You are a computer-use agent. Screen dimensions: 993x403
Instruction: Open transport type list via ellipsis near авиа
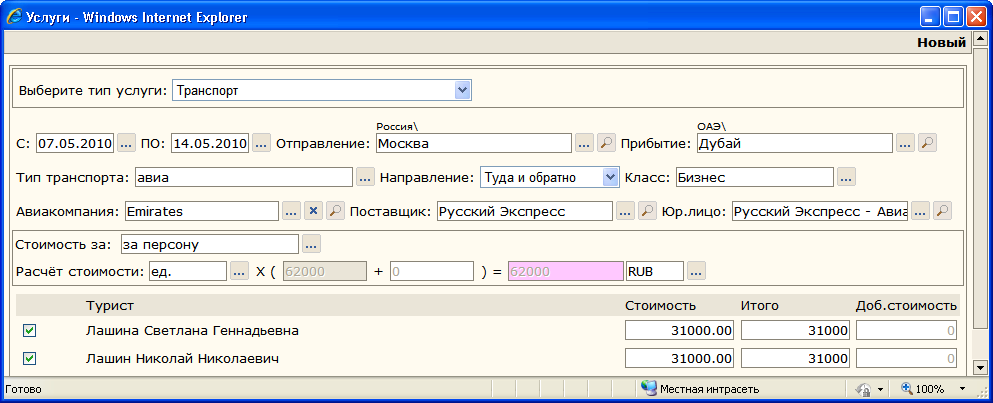click(365, 177)
